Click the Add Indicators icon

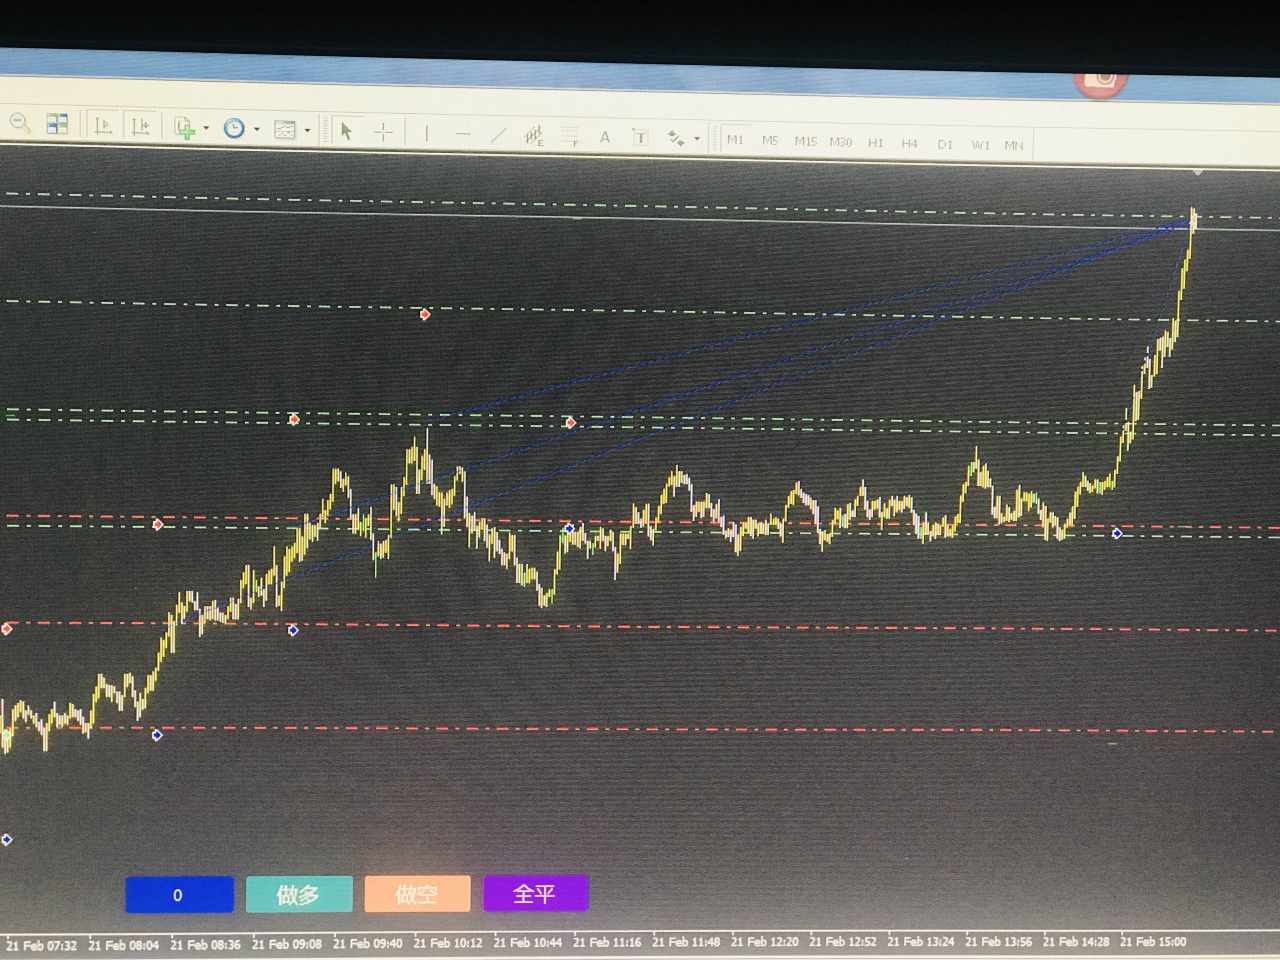click(x=184, y=128)
